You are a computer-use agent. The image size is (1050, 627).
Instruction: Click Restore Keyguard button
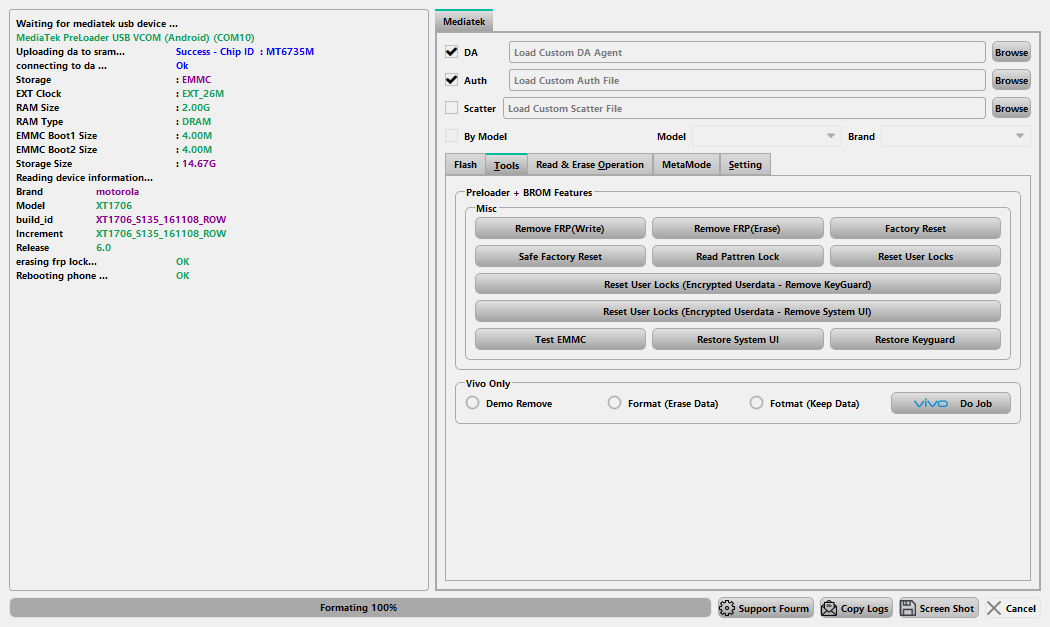[x=915, y=340]
